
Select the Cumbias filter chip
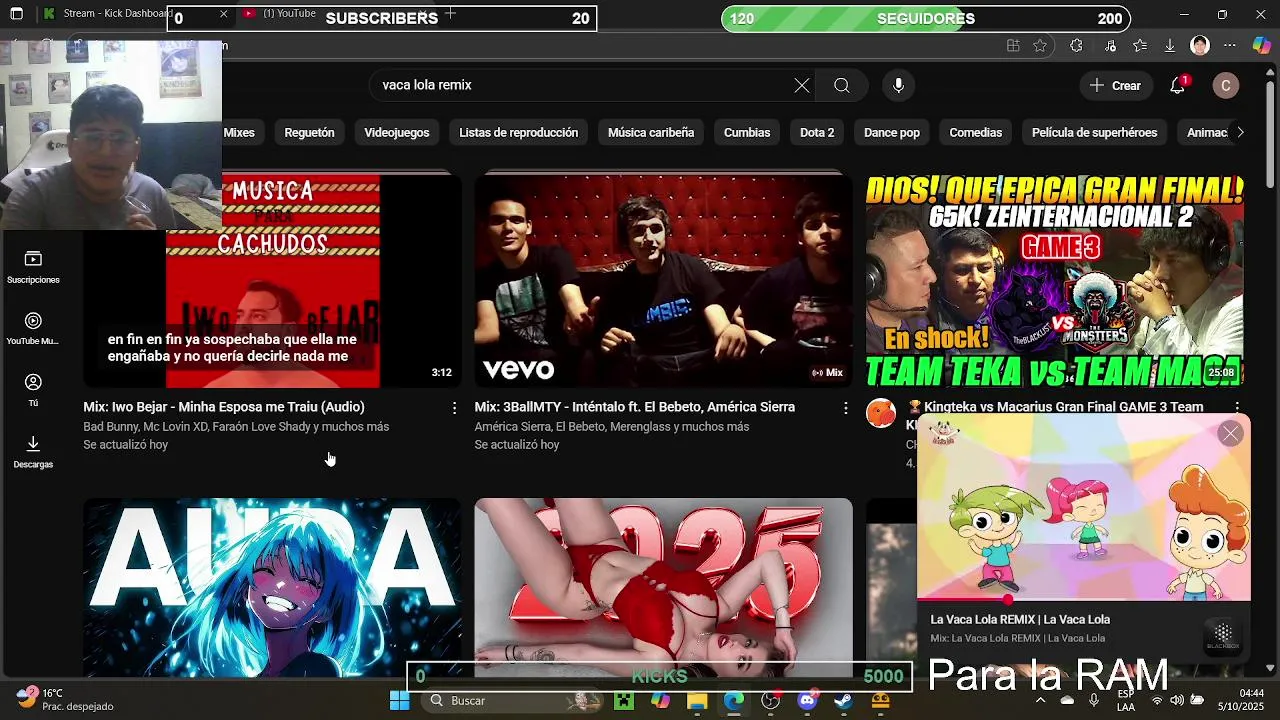click(747, 133)
